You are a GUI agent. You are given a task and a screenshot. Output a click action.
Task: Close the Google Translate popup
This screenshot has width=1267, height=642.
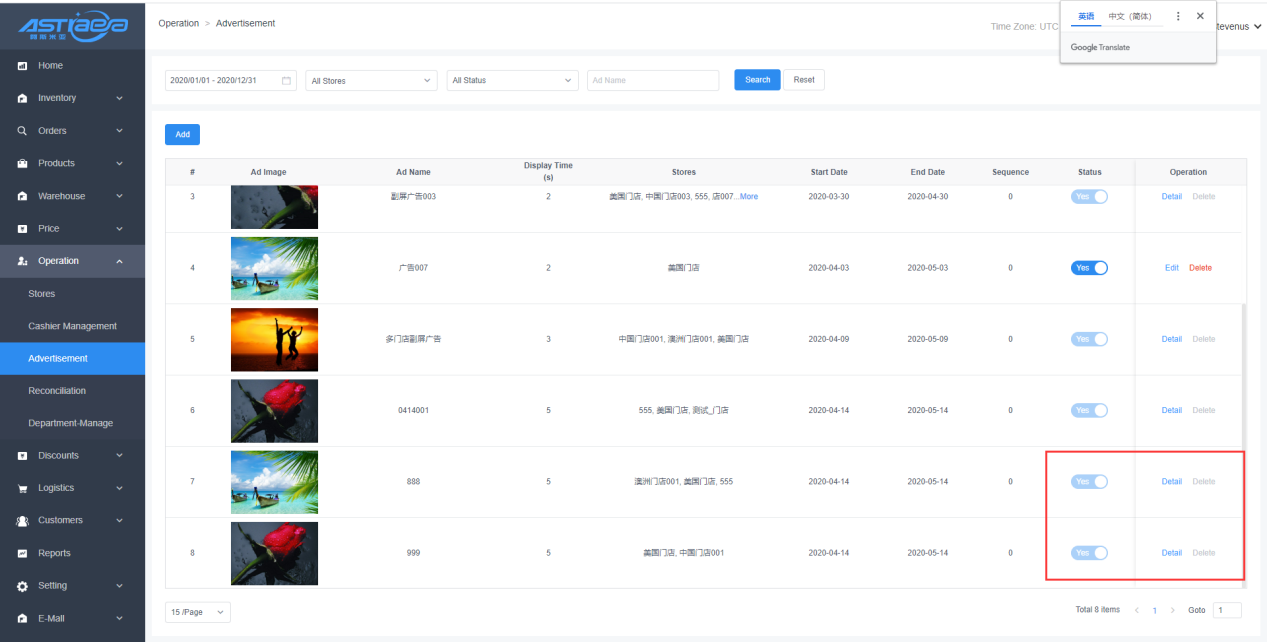(x=1200, y=16)
